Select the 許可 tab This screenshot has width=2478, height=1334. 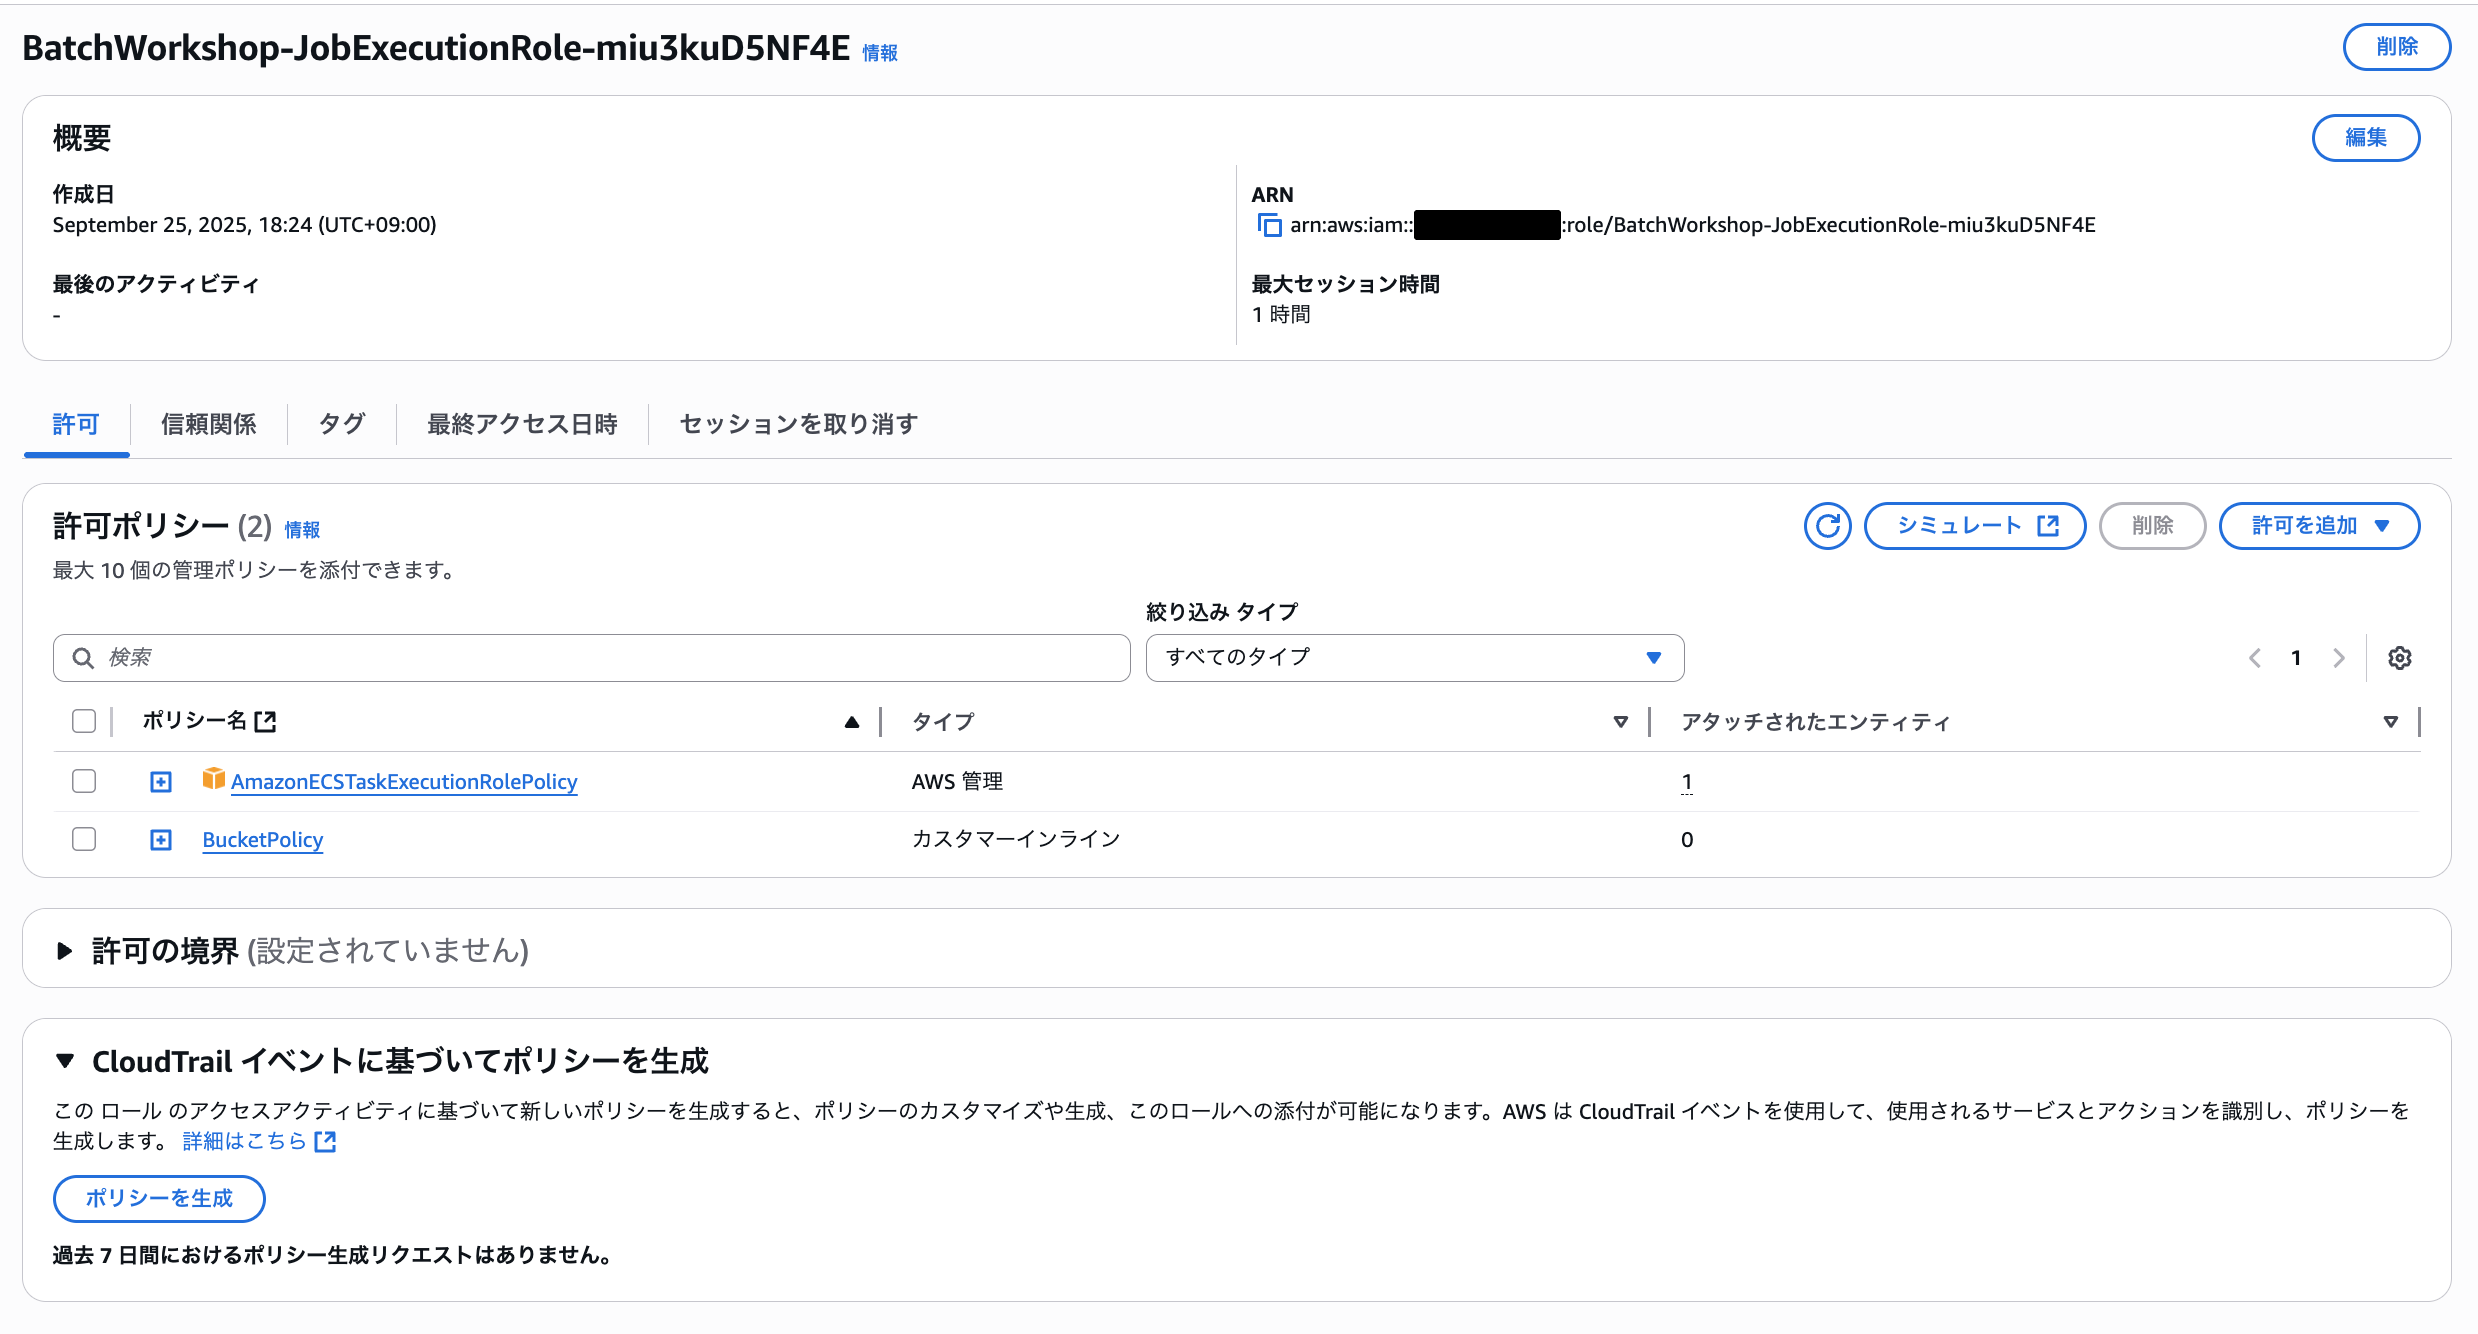[x=76, y=425]
